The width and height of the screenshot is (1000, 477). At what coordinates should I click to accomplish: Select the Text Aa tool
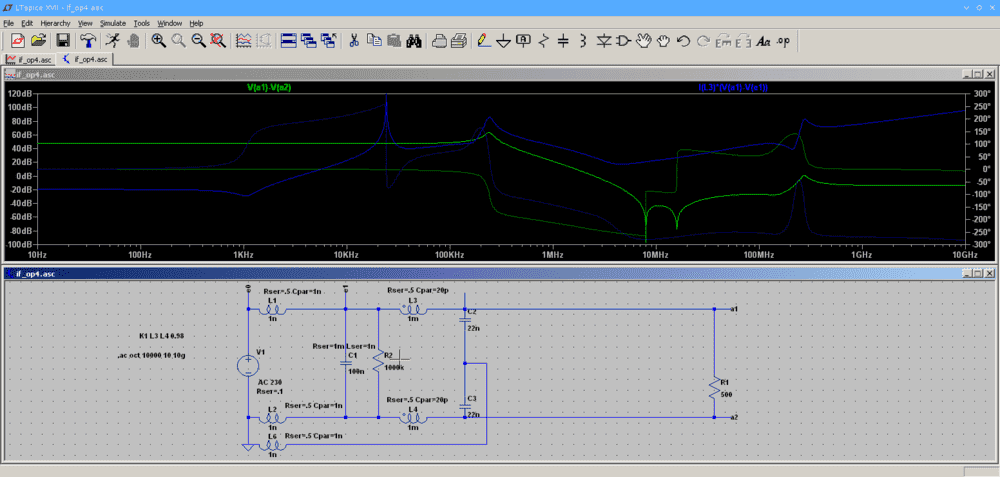coord(763,41)
